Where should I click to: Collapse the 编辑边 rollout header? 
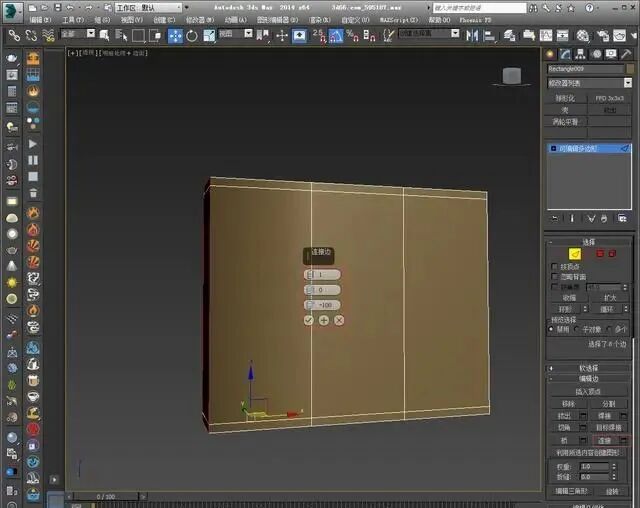pos(589,379)
